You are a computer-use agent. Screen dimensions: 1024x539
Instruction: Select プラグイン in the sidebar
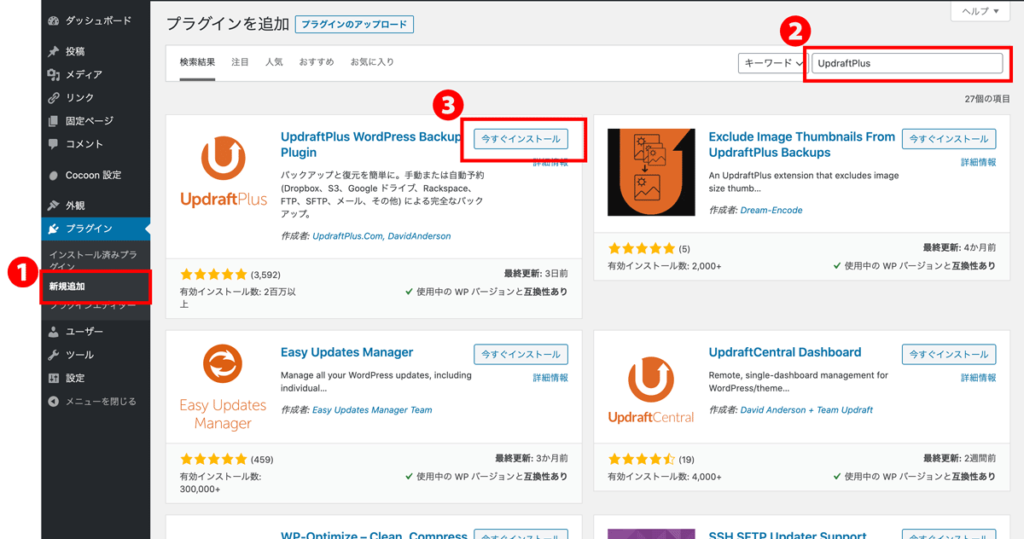click(x=95, y=229)
